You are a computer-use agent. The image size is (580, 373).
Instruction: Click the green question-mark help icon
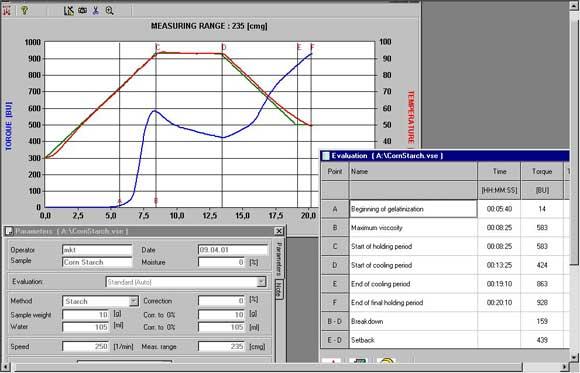(24, 10)
